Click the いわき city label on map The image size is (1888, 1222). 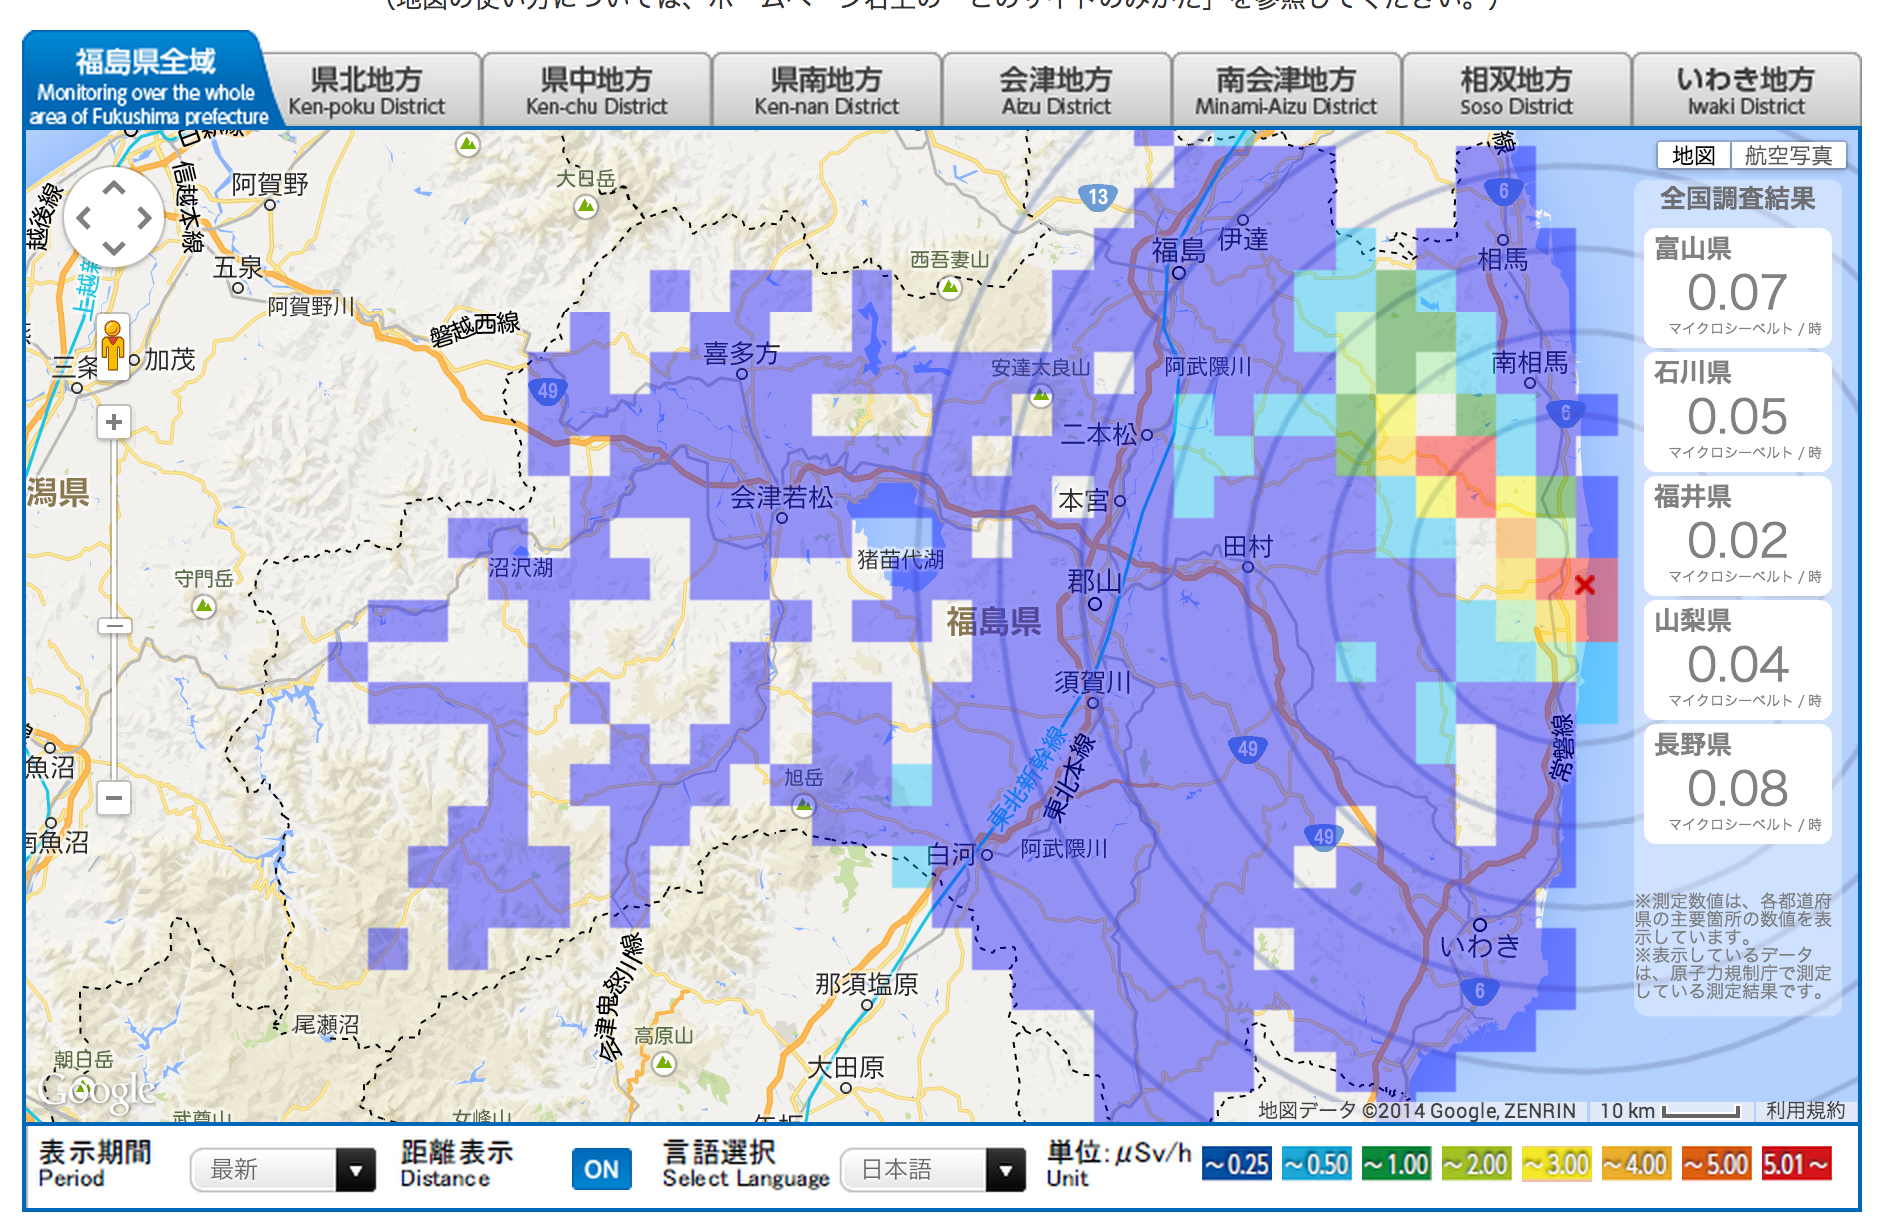tap(1480, 946)
